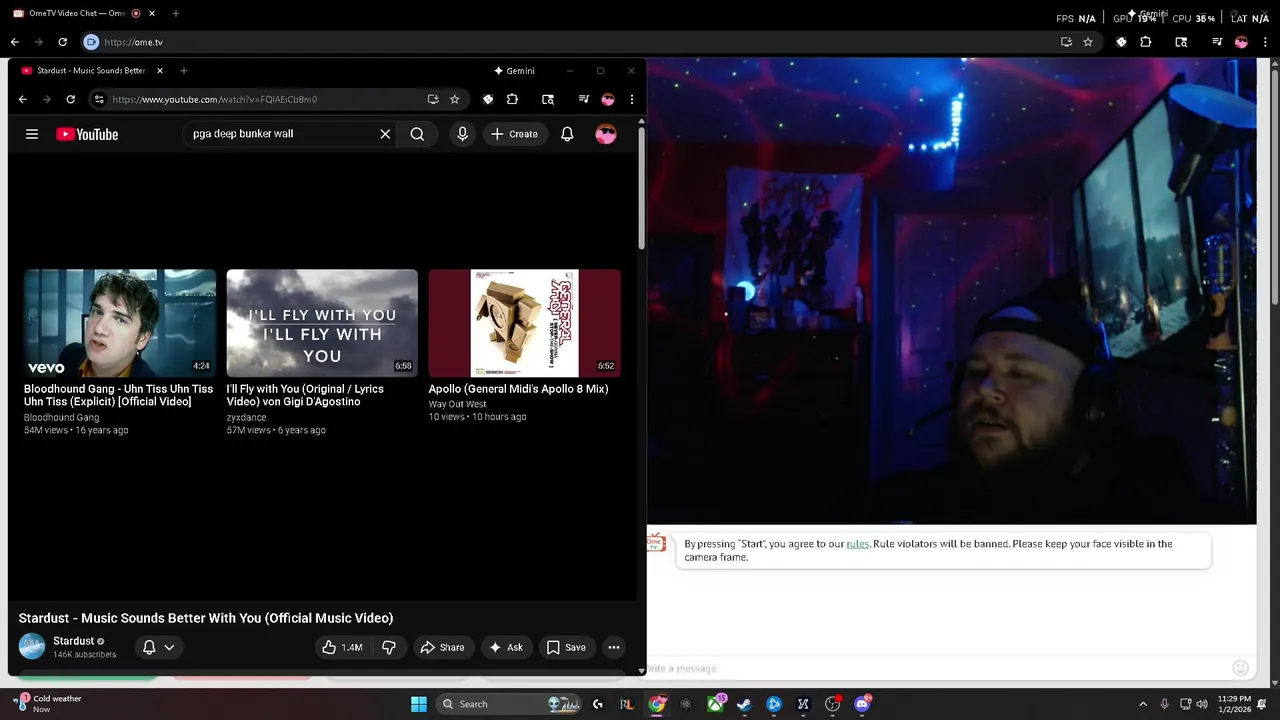Open the taskbar volume control
Viewport: 1280px width, 720px height.
(1202, 704)
